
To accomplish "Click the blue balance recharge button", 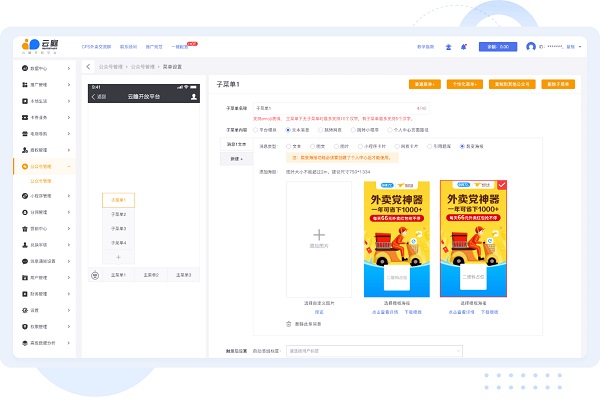I will point(497,46).
